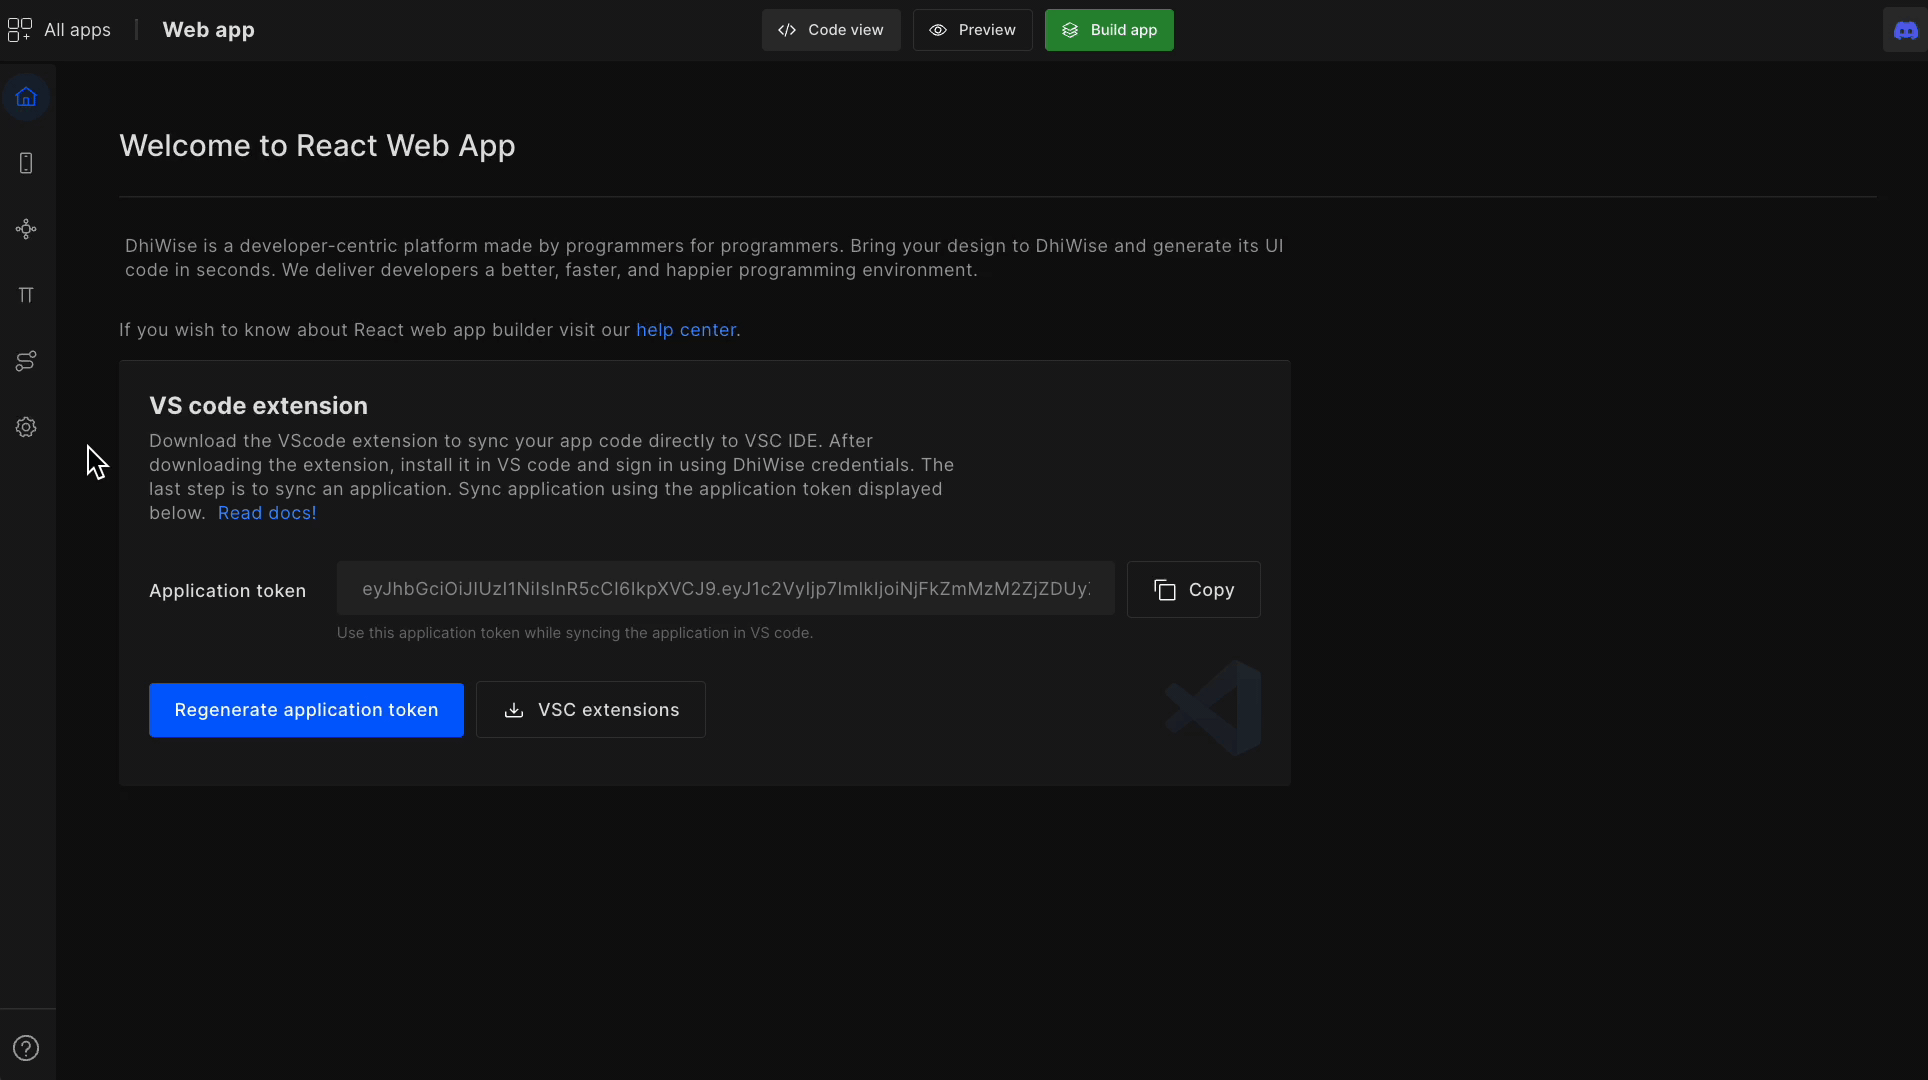Image resolution: width=1928 pixels, height=1080 pixels.
Task: Open the typography icon in the sidebar
Action: click(x=26, y=295)
